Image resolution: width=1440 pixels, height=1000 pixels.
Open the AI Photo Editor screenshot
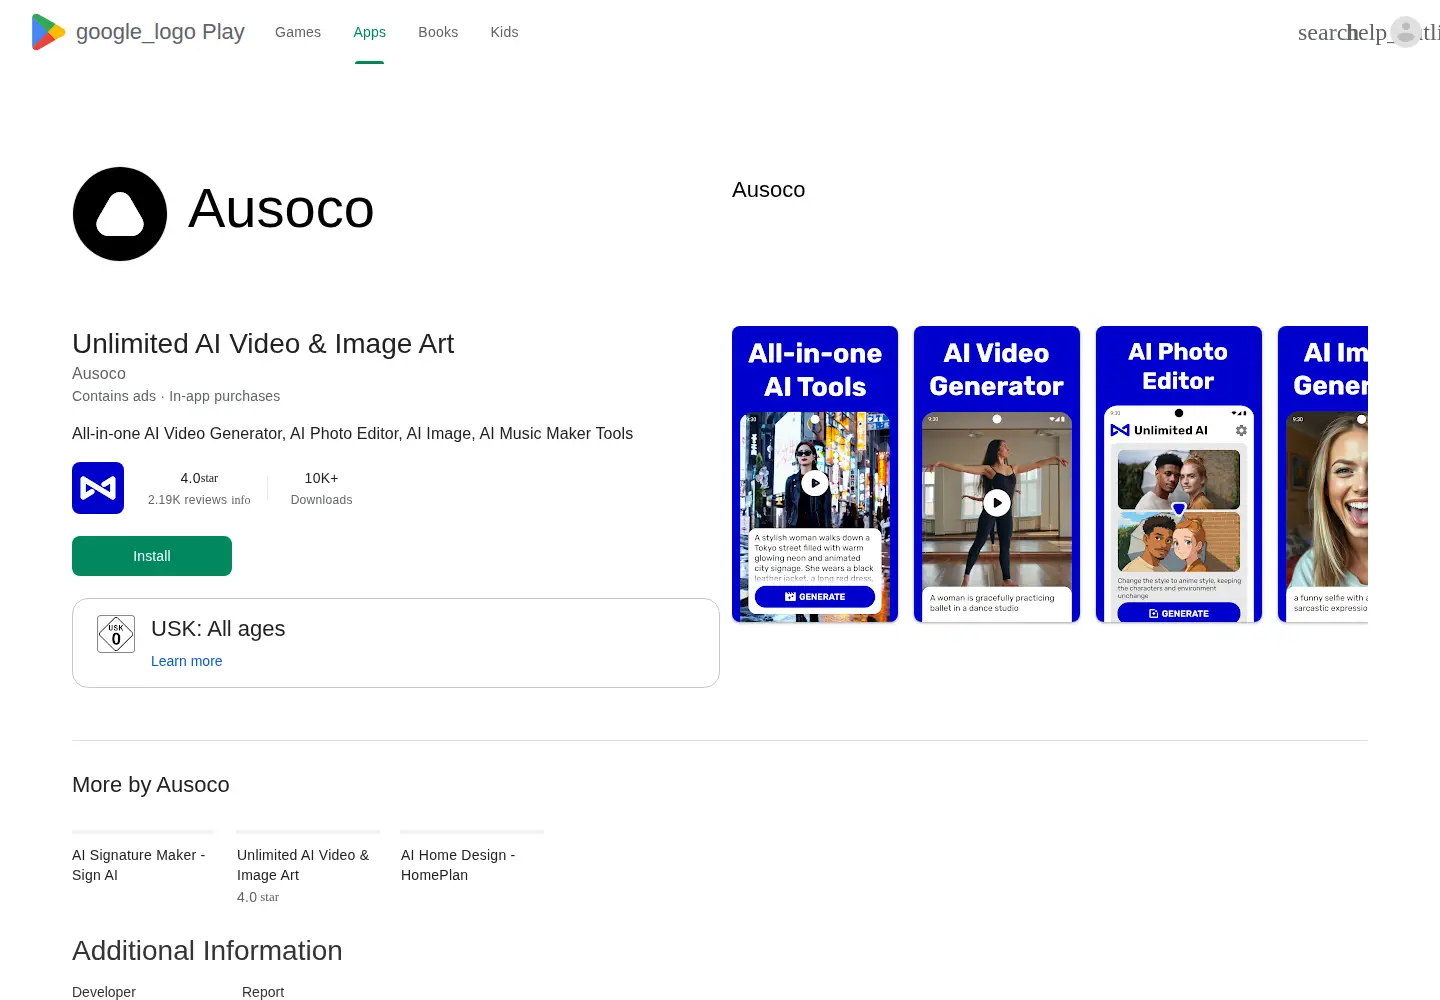(1179, 474)
